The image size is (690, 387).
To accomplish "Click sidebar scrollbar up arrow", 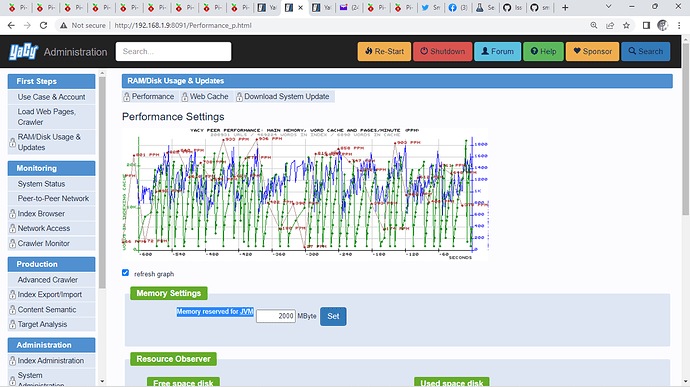I will tap(102, 74).
